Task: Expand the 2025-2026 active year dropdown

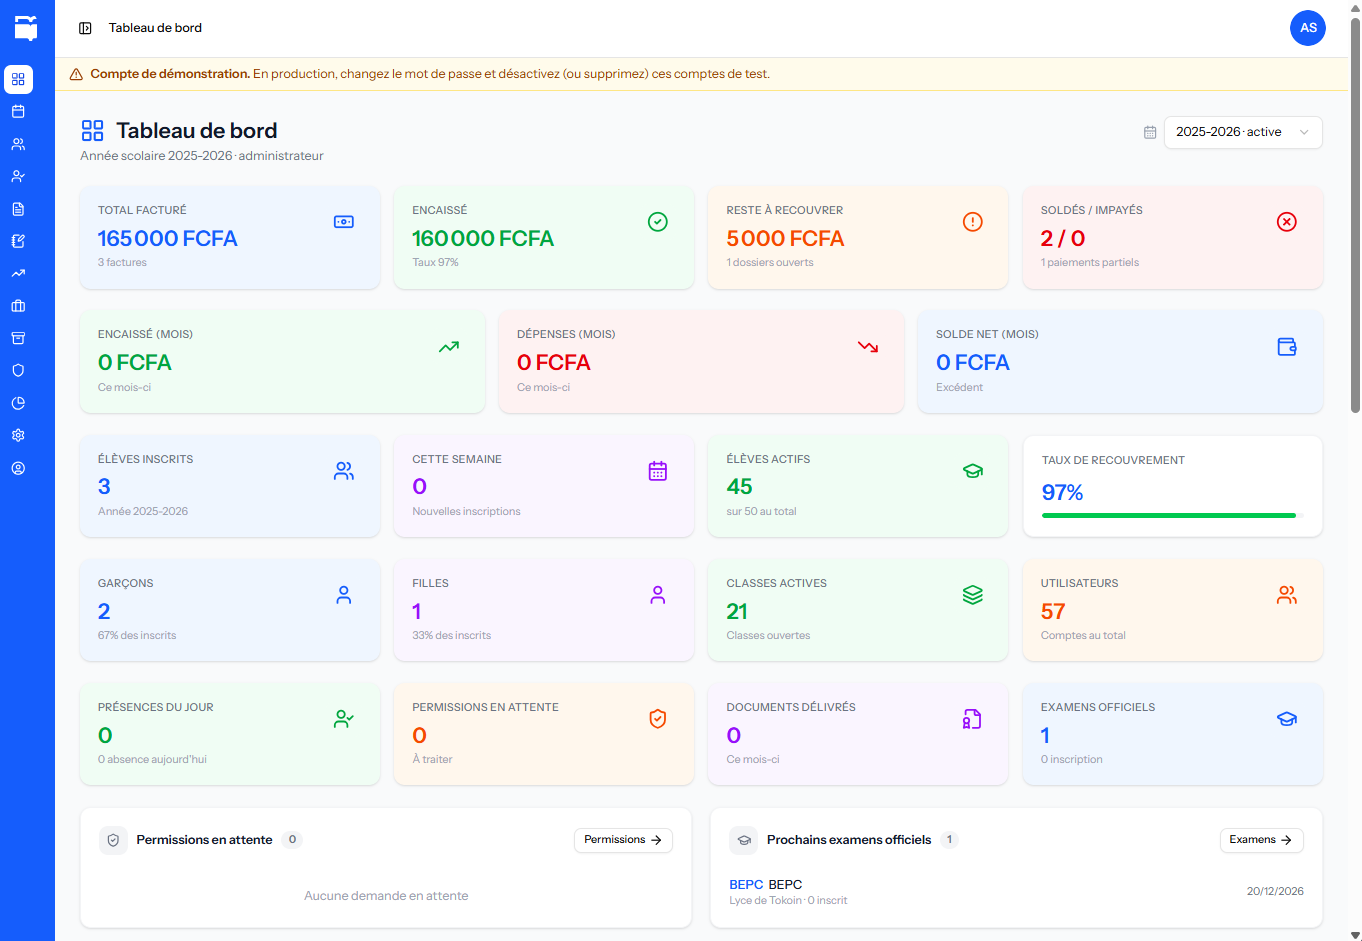Action: click(1243, 132)
